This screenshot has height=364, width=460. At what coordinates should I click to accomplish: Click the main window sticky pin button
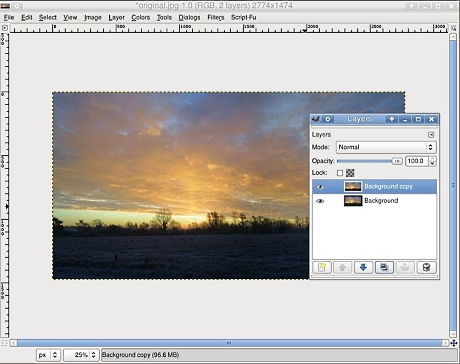(17, 6)
